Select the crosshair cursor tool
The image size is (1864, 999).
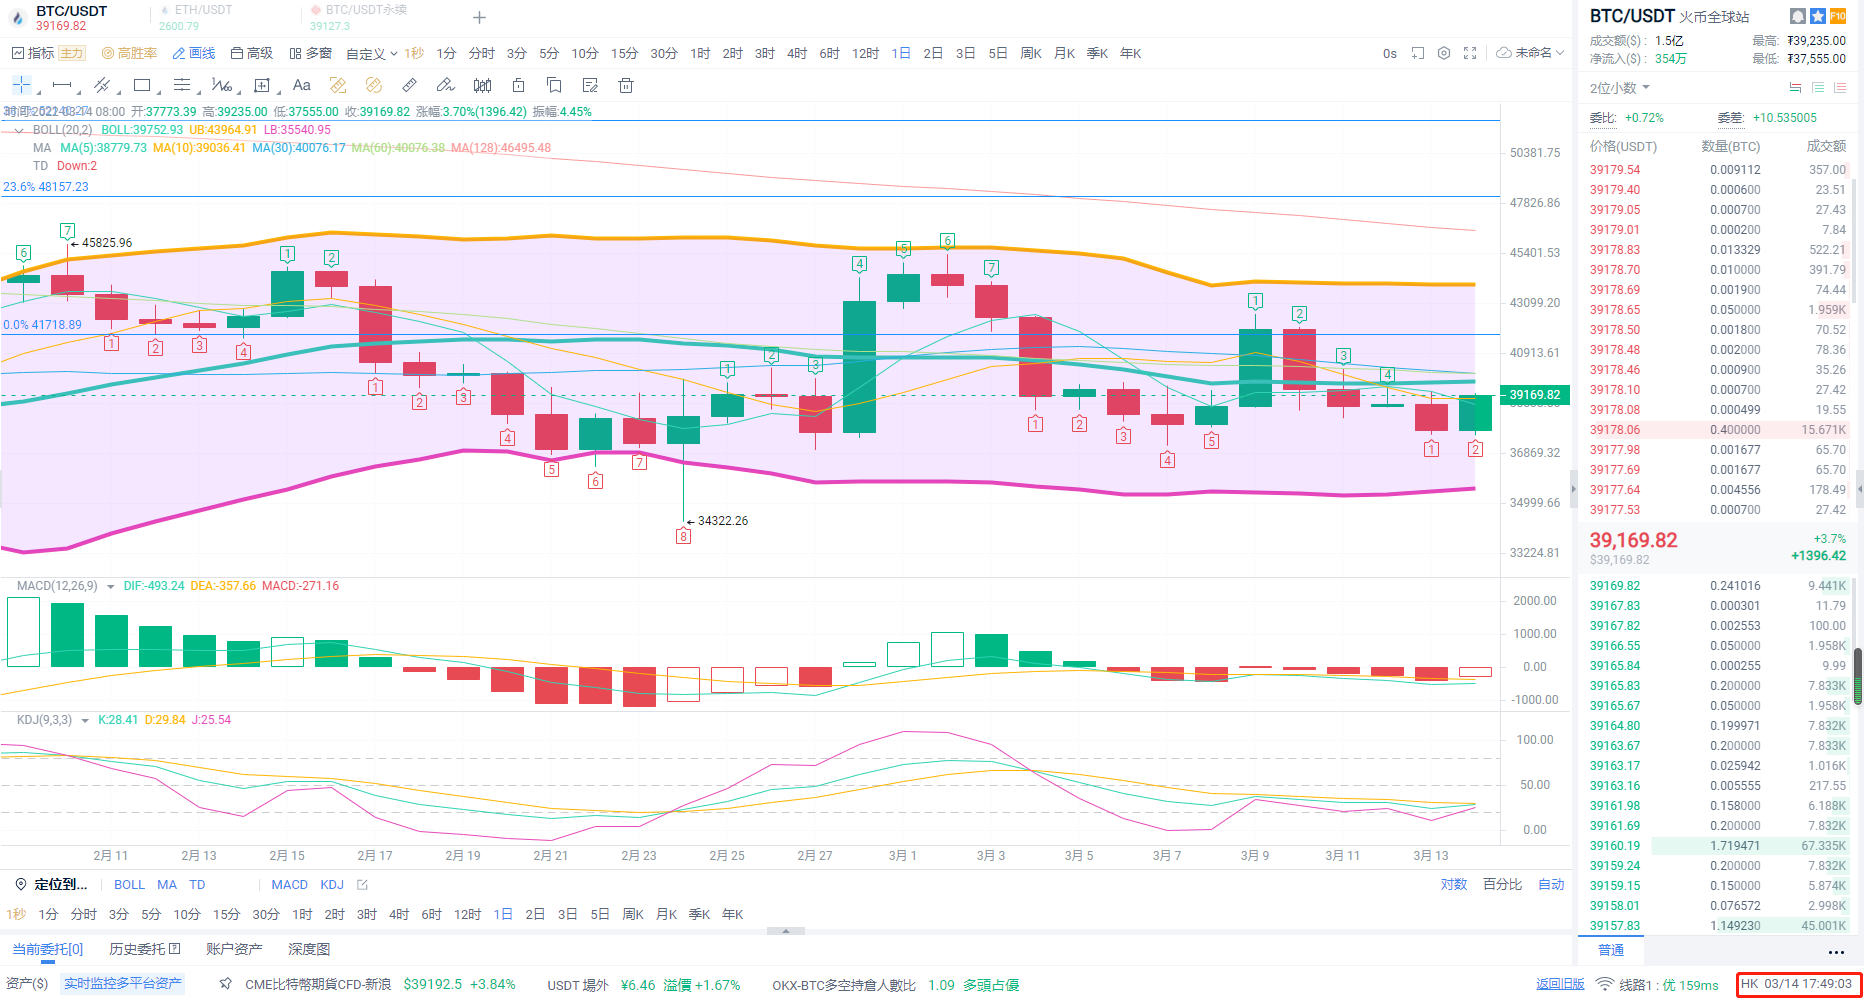(x=22, y=85)
